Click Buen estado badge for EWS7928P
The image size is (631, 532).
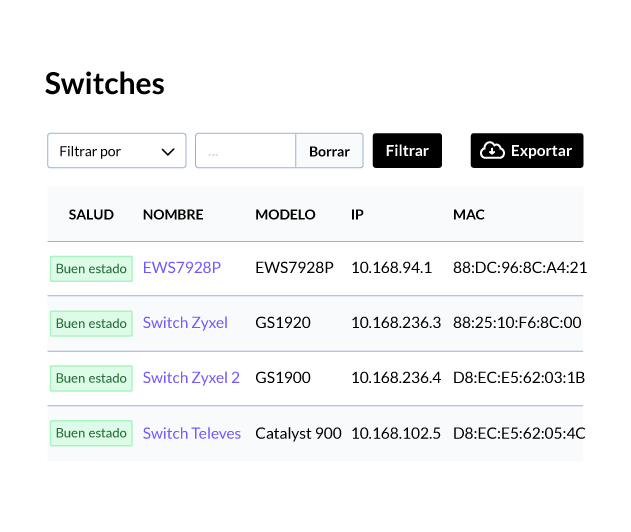click(x=91, y=269)
